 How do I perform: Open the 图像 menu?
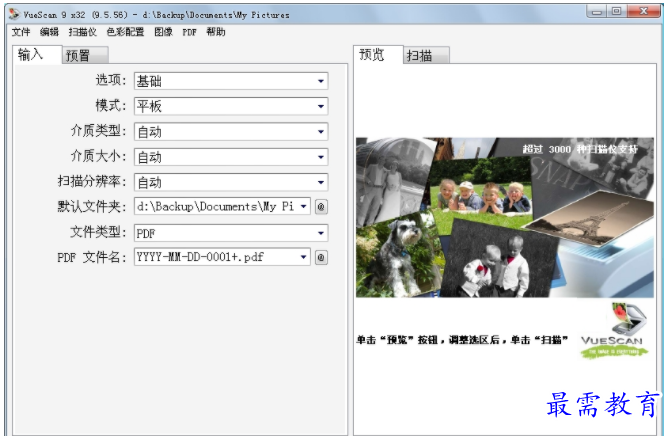(x=163, y=32)
